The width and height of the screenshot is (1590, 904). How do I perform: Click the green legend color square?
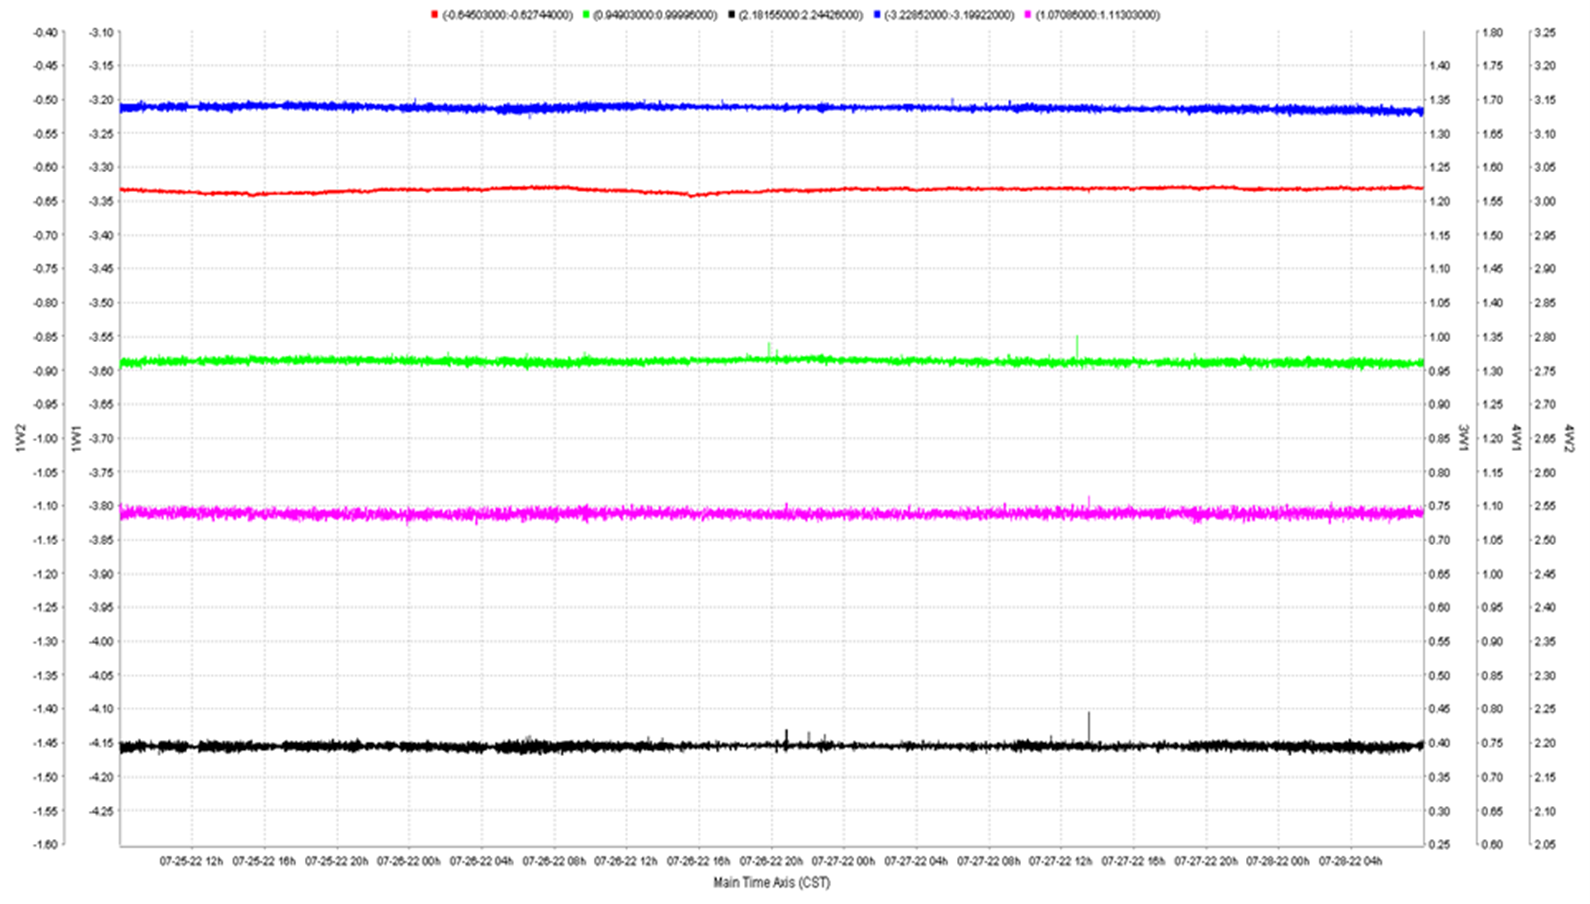[x=586, y=15]
